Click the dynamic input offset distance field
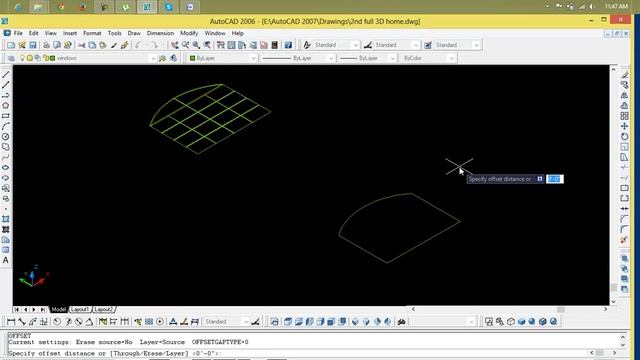This screenshot has height=360, width=640. point(555,179)
